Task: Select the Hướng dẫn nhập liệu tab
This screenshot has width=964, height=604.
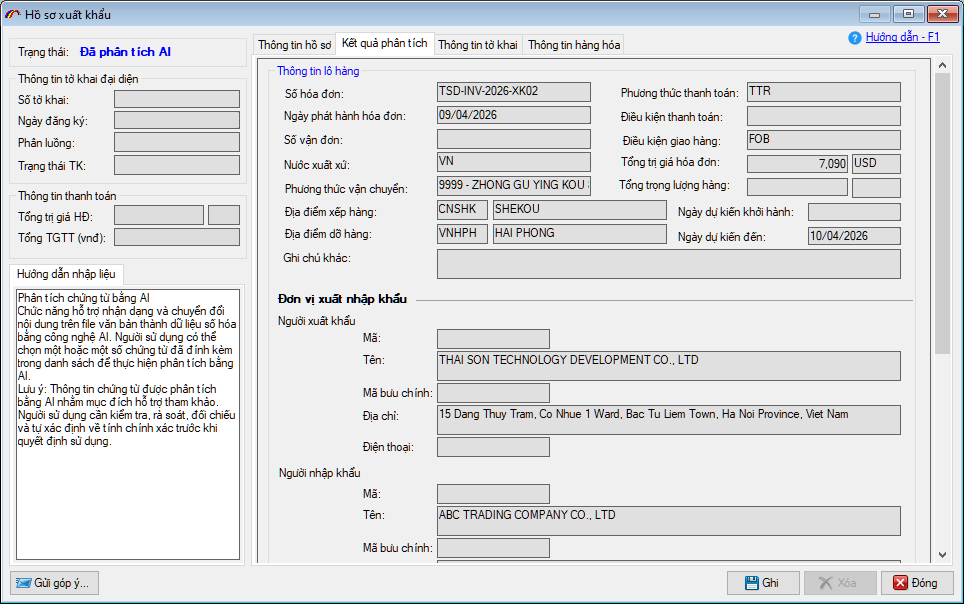Action: (x=66, y=274)
